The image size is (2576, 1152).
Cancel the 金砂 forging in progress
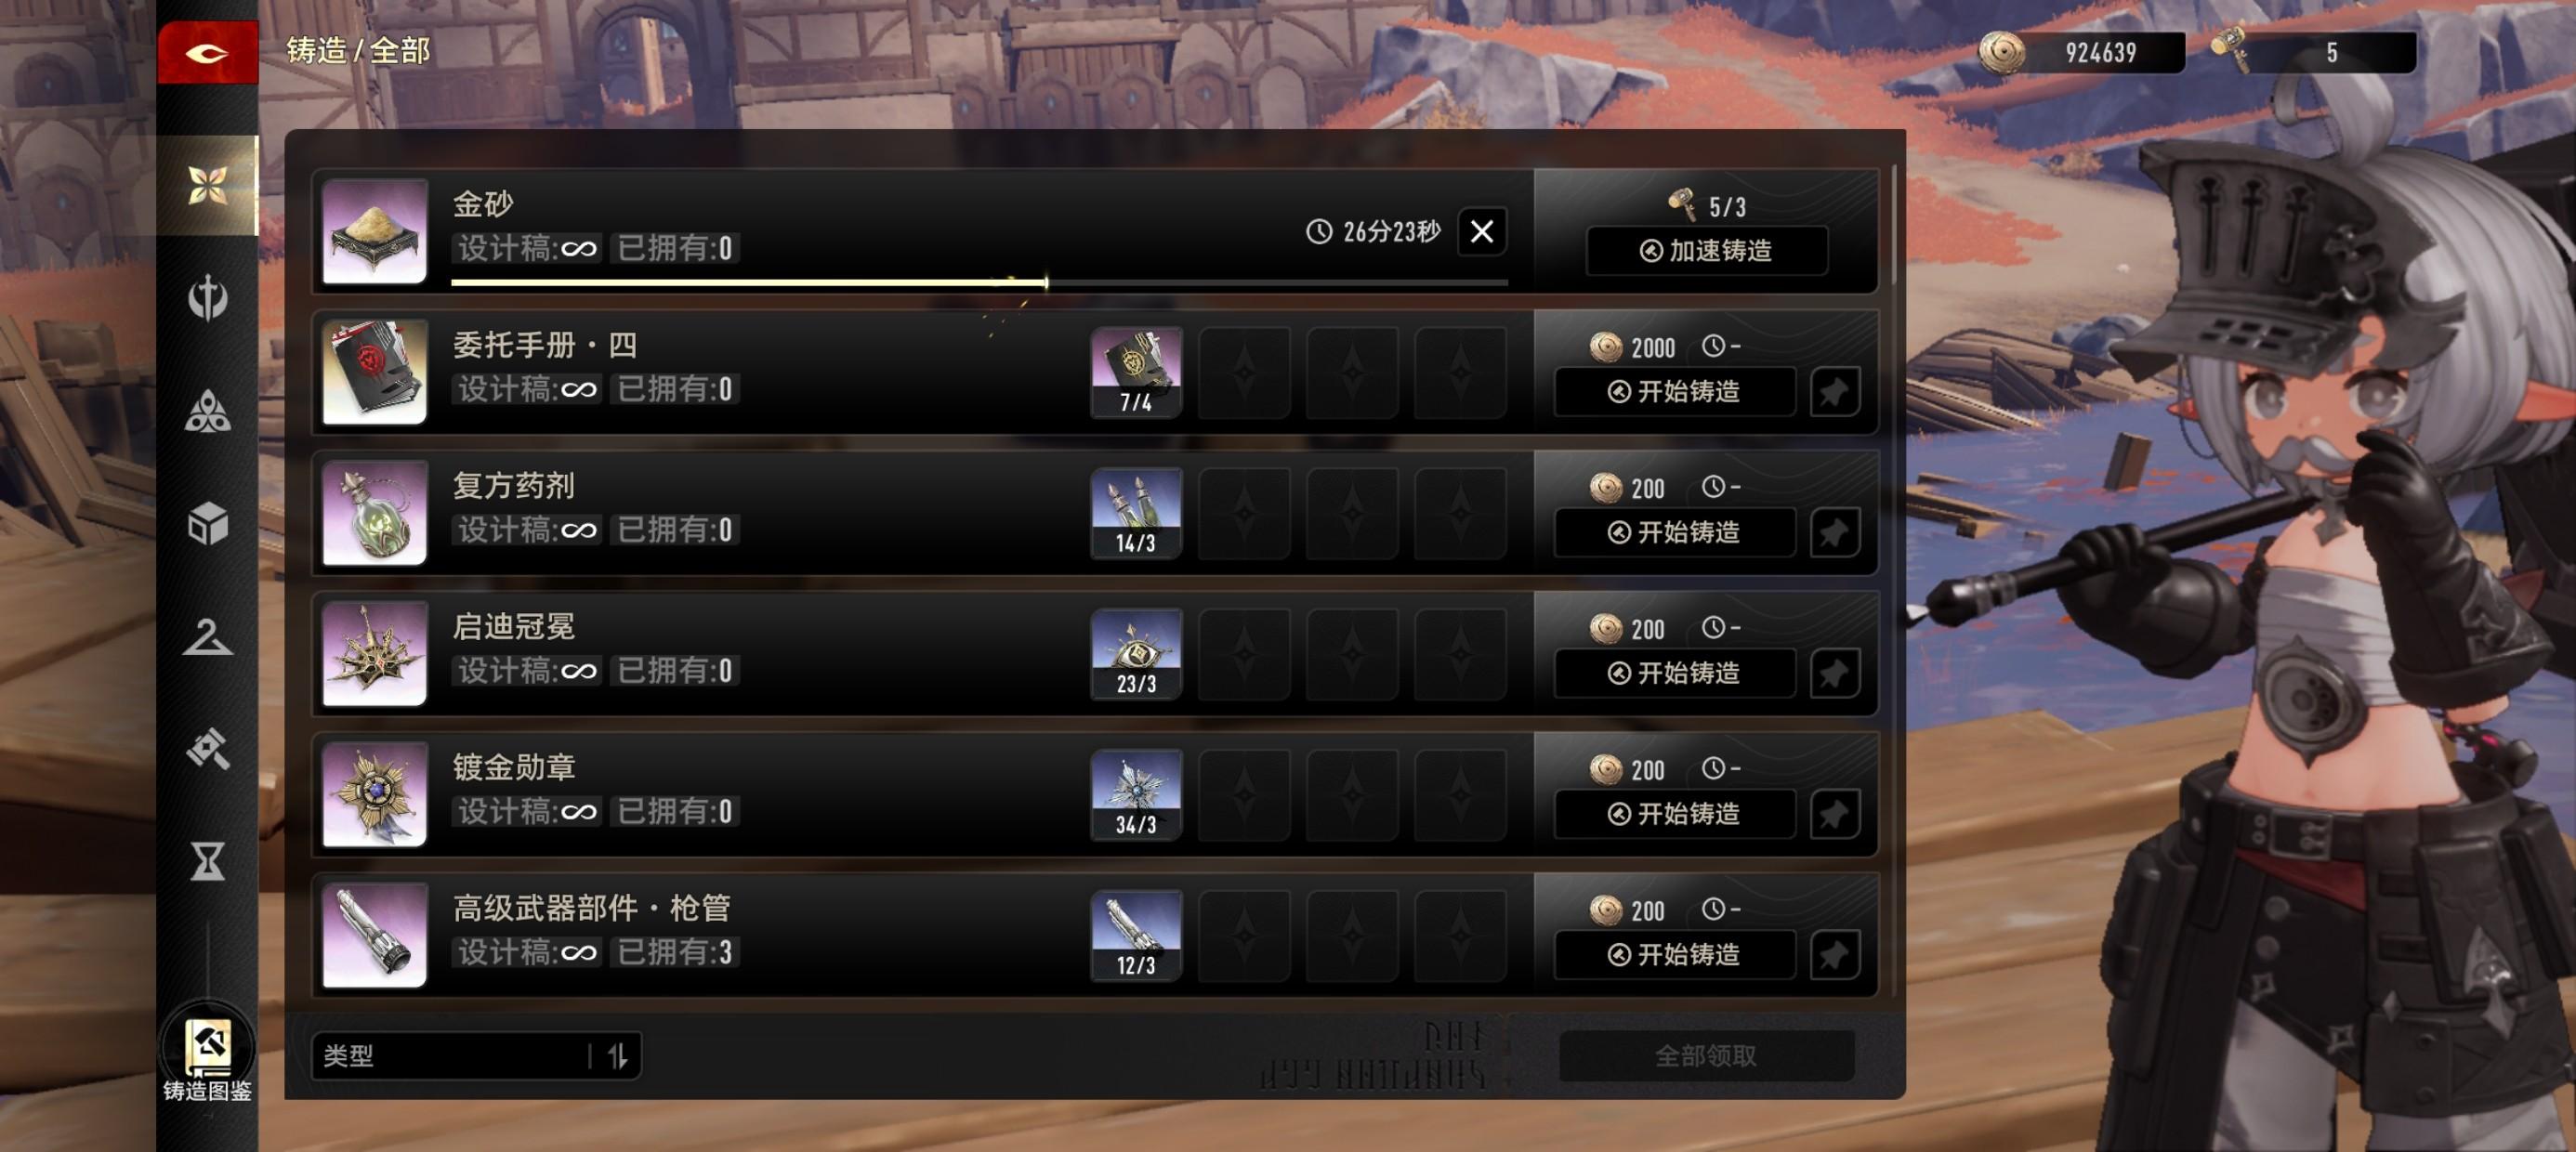(x=1482, y=232)
